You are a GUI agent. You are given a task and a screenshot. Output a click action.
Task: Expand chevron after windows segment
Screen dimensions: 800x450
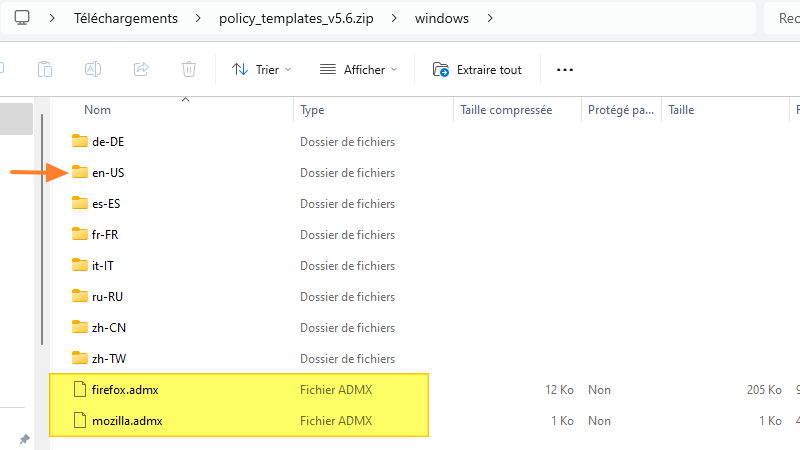pyautogui.click(x=490, y=18)
